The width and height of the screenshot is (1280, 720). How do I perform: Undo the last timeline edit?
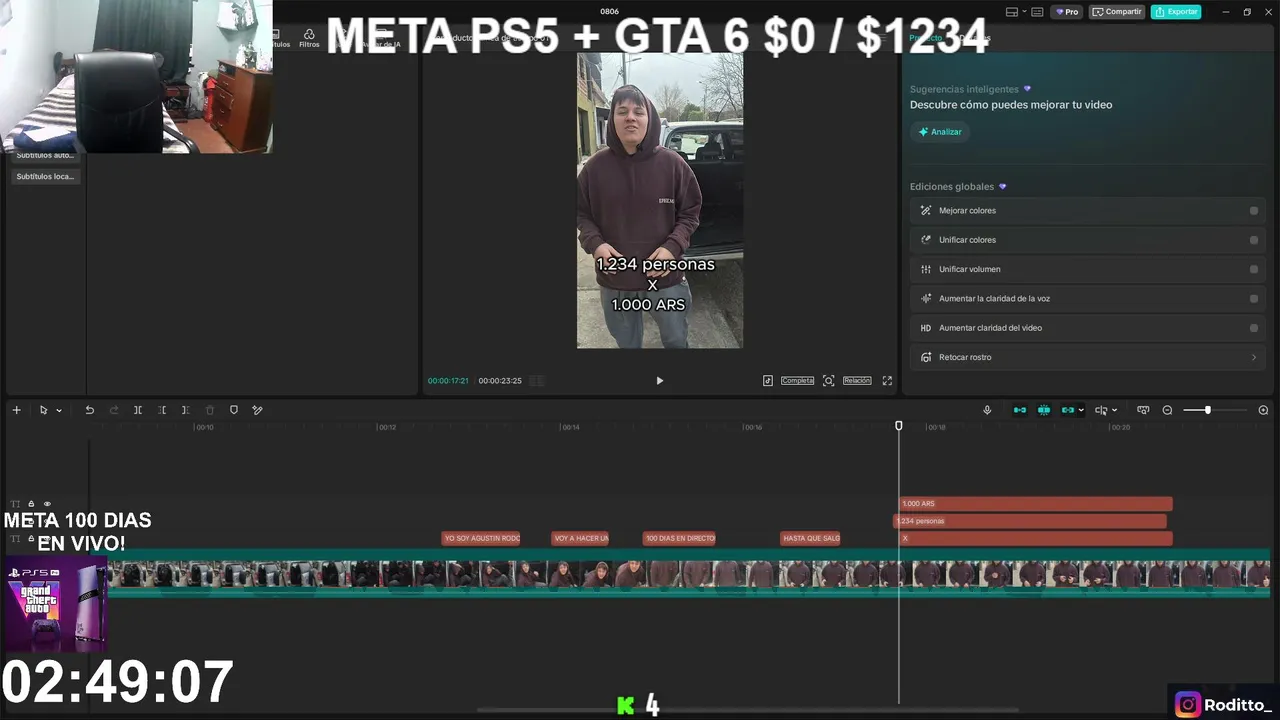click(x=89, y=410)
